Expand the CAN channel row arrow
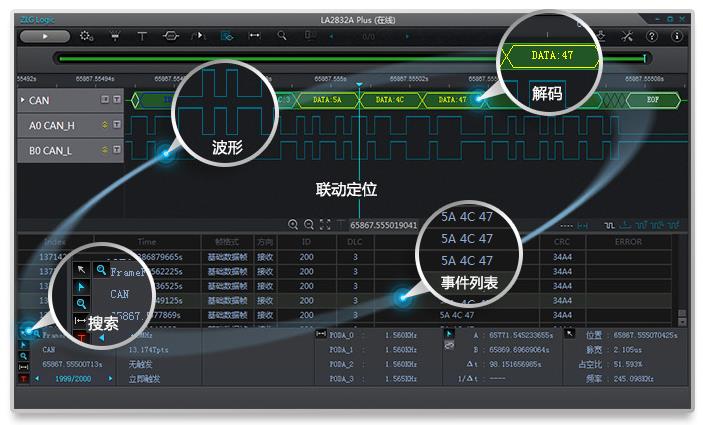This screenshot has width=703, height=425. tap(22, 100)
